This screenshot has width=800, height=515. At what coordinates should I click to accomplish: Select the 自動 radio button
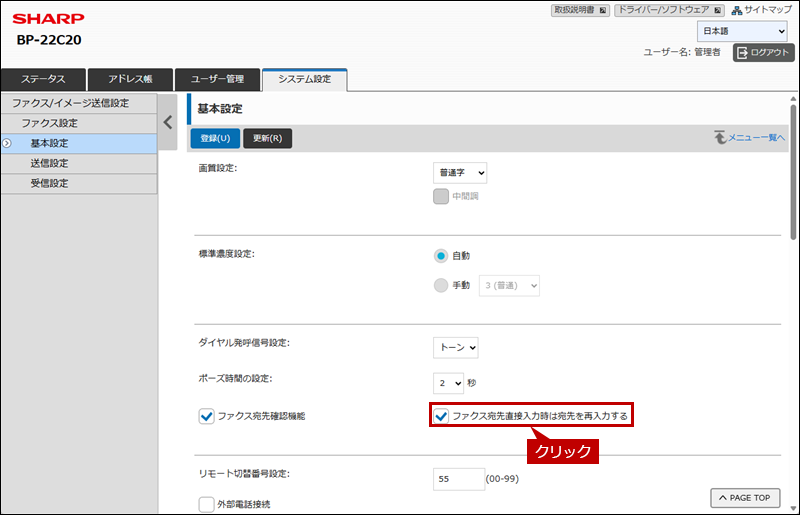tap(441, 256)
